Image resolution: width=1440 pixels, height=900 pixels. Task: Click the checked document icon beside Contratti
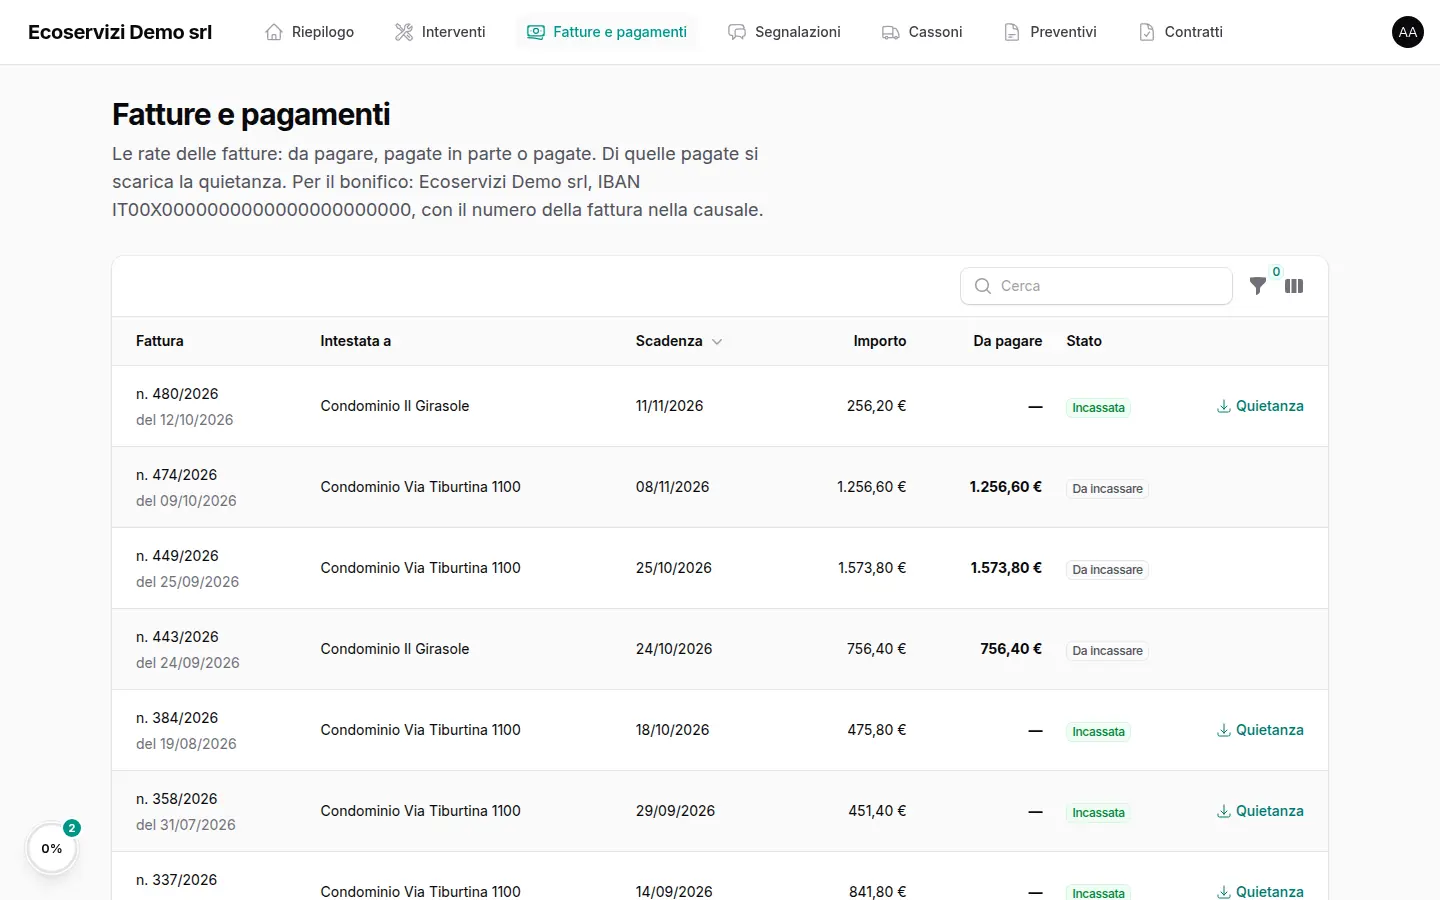[x=1147, y=32]
